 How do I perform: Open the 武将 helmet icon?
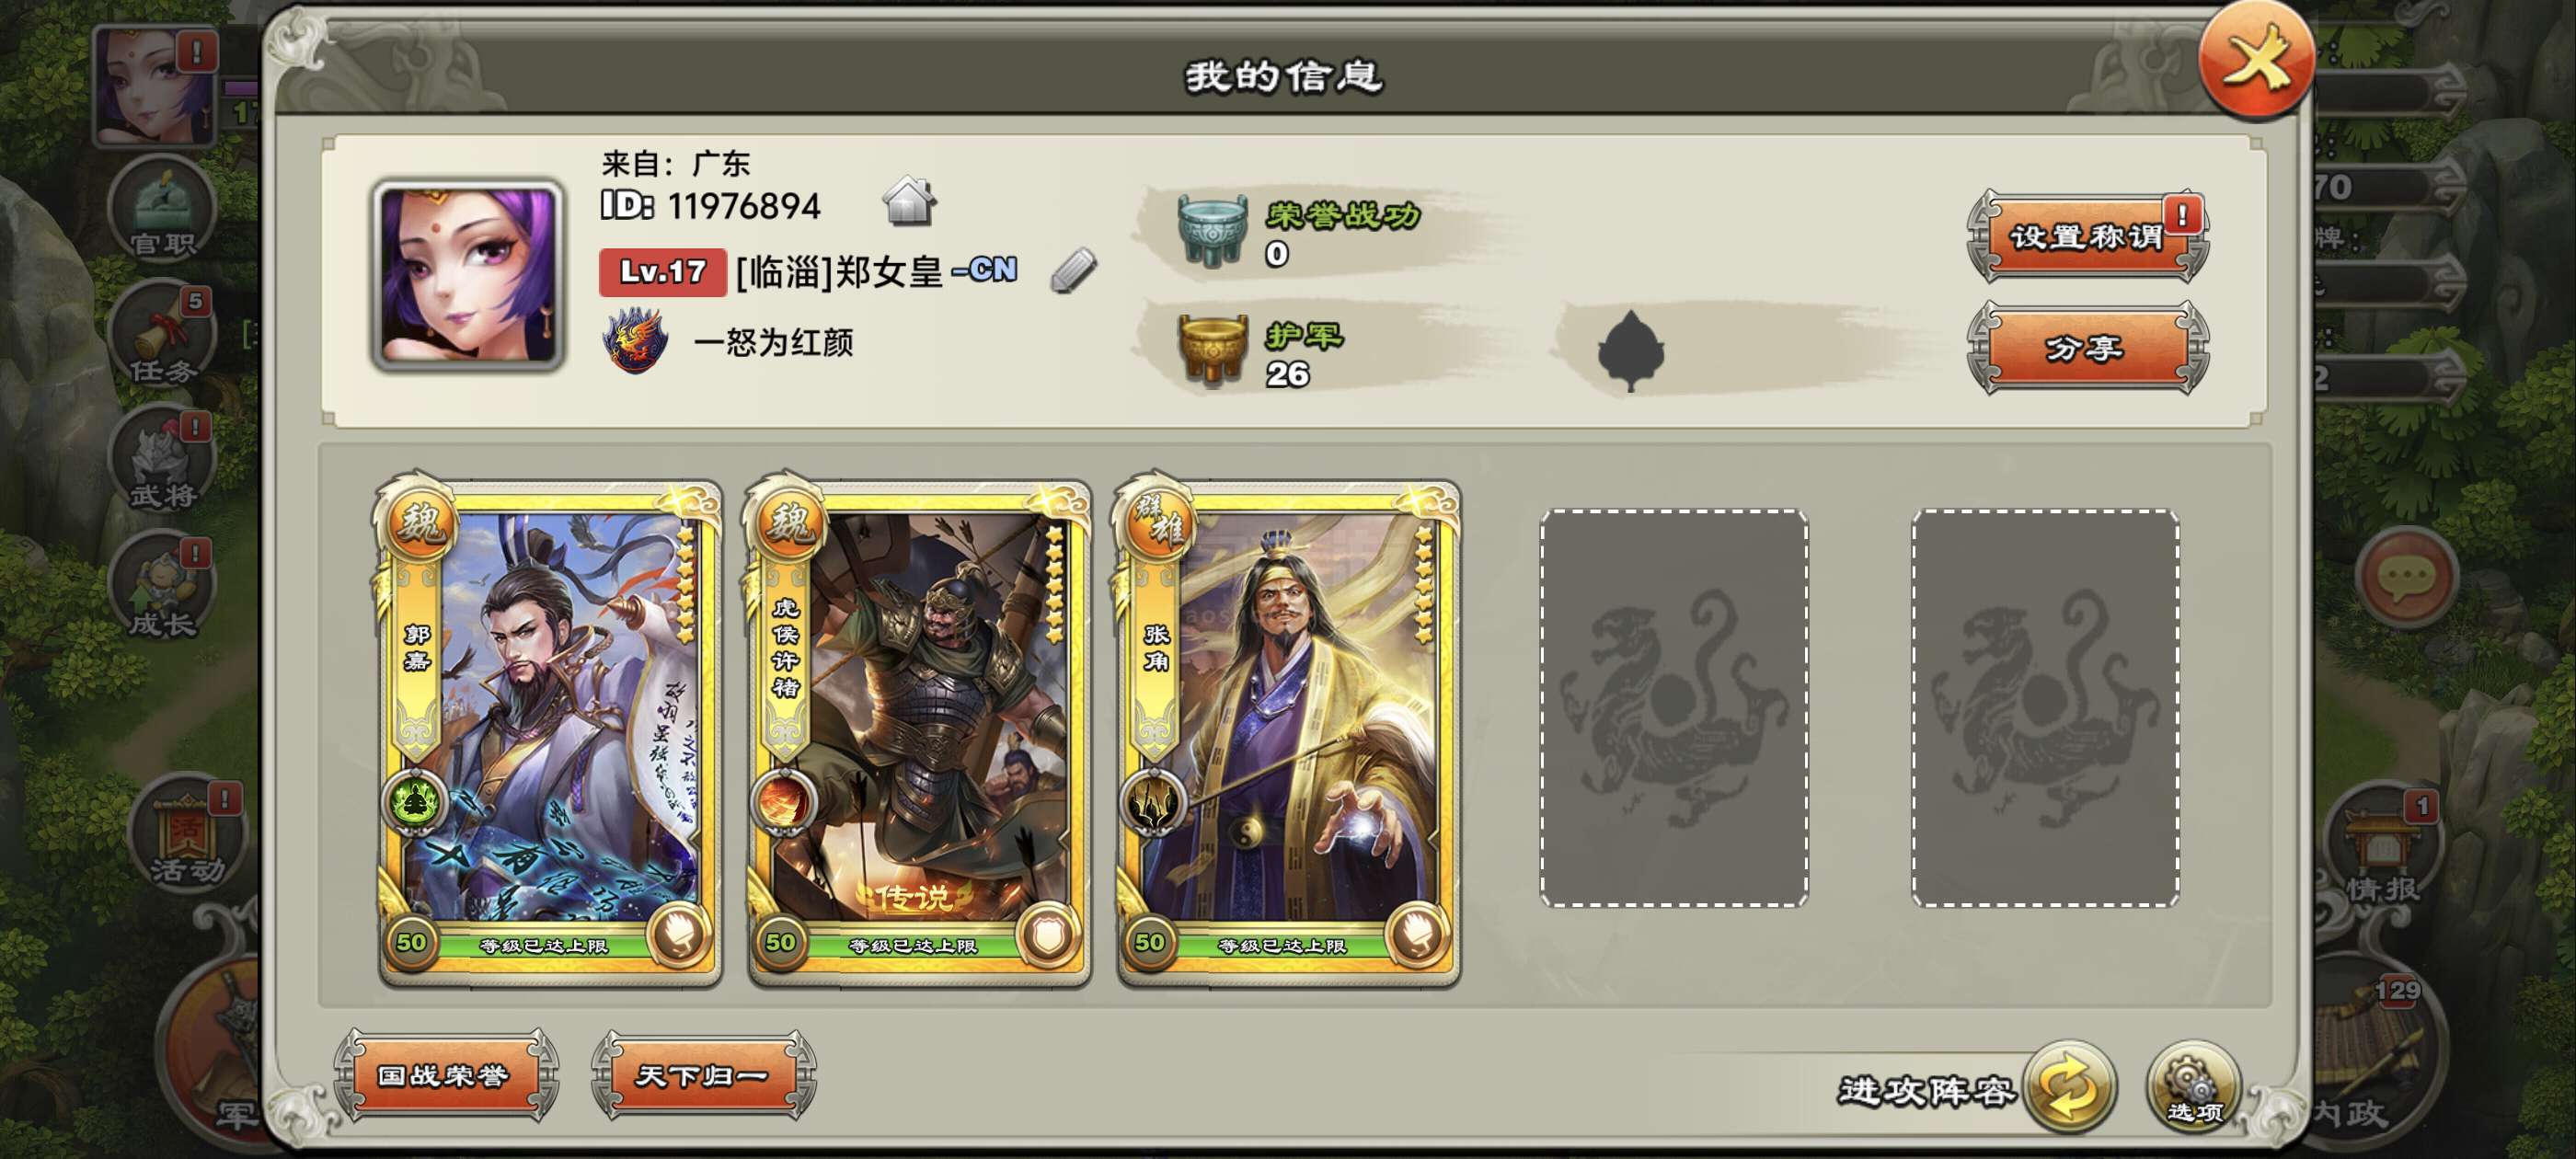click(x=162, y=461)
